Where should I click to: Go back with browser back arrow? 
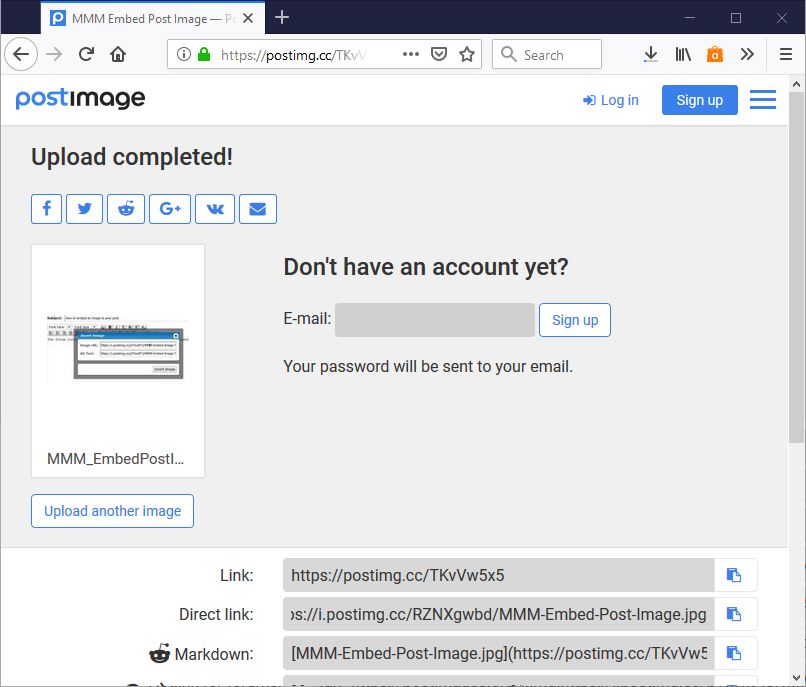(21, 54)
